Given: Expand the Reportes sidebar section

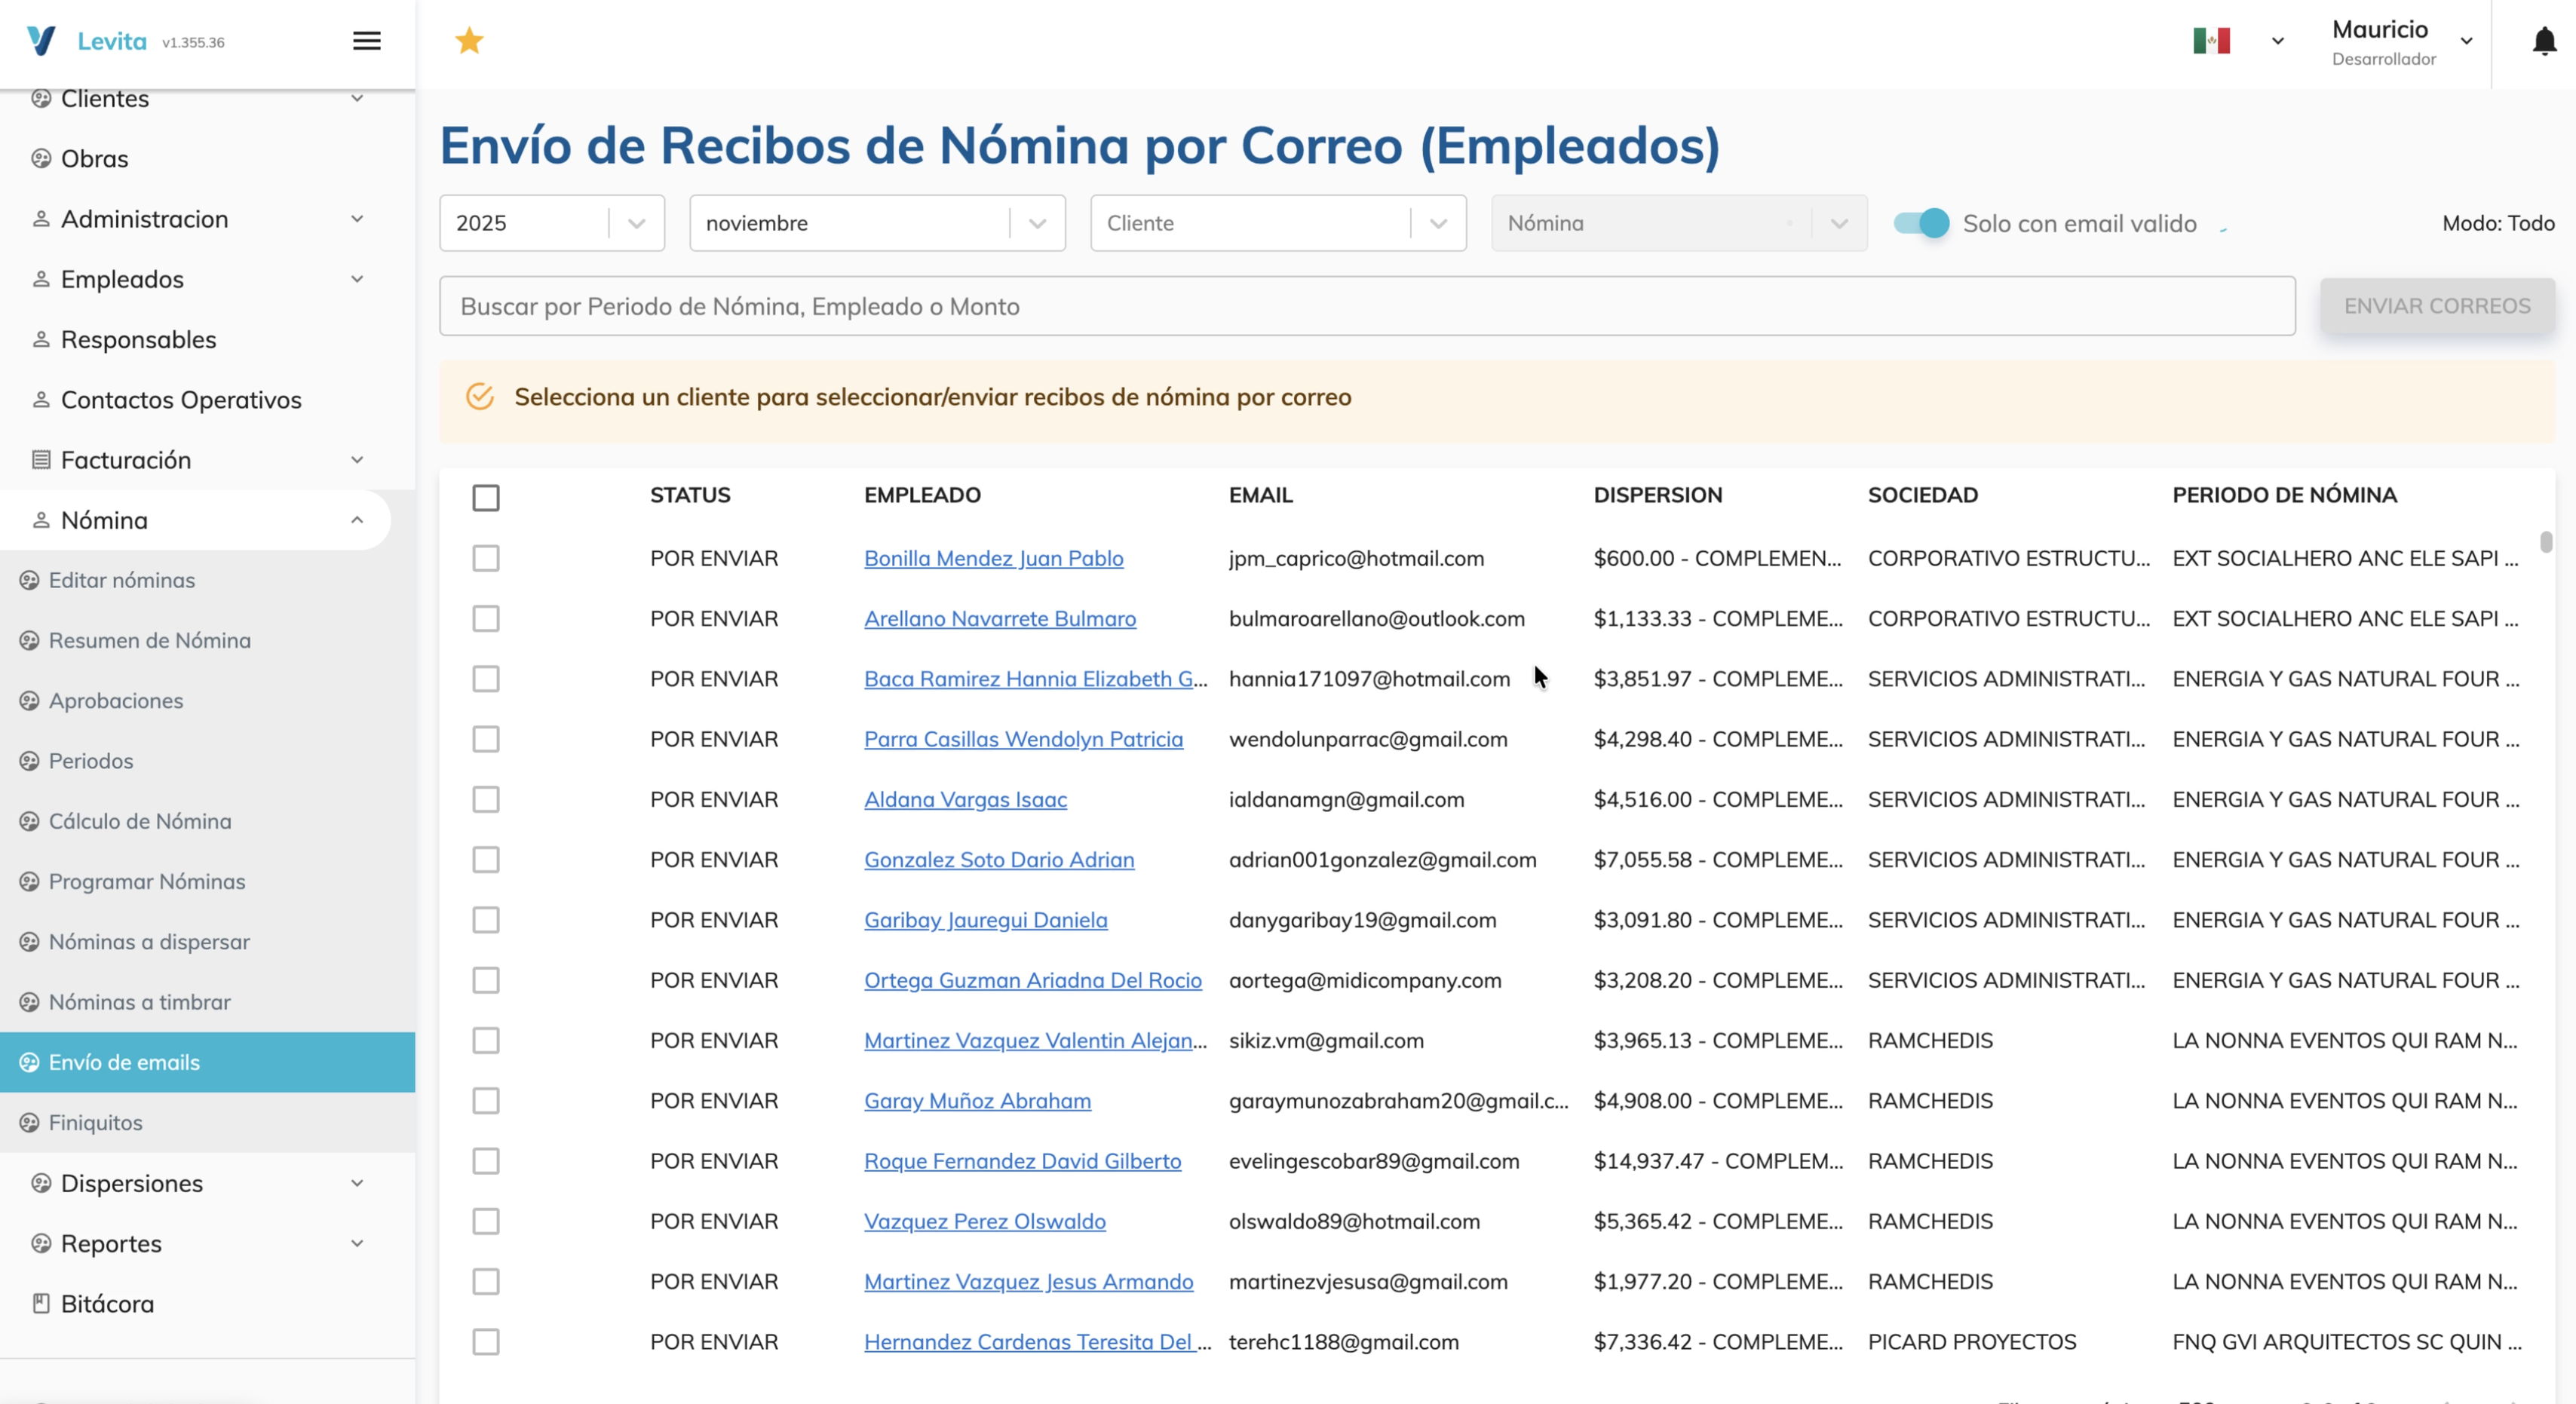Looking at the screenshot, I should pyautogui.click(x=357, y=1243).
